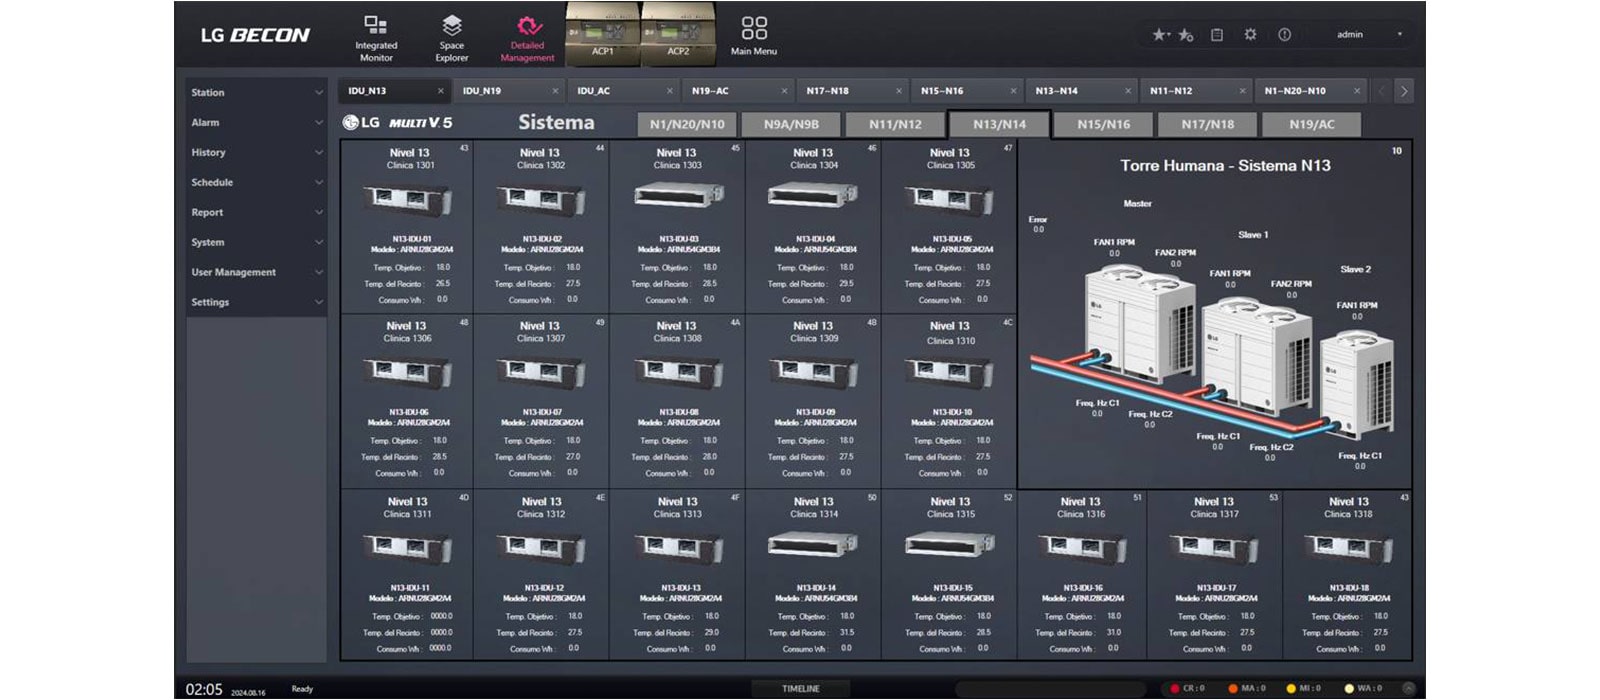Click the N17/N18 system button

click(1207, 124)
